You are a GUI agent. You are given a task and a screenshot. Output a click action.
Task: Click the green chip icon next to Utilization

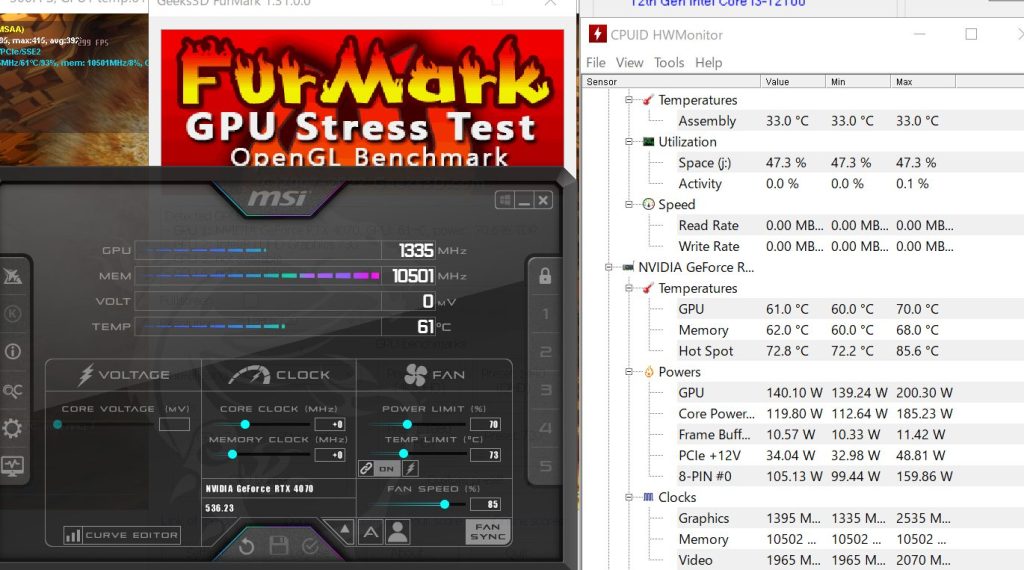[x=648, y=142]
